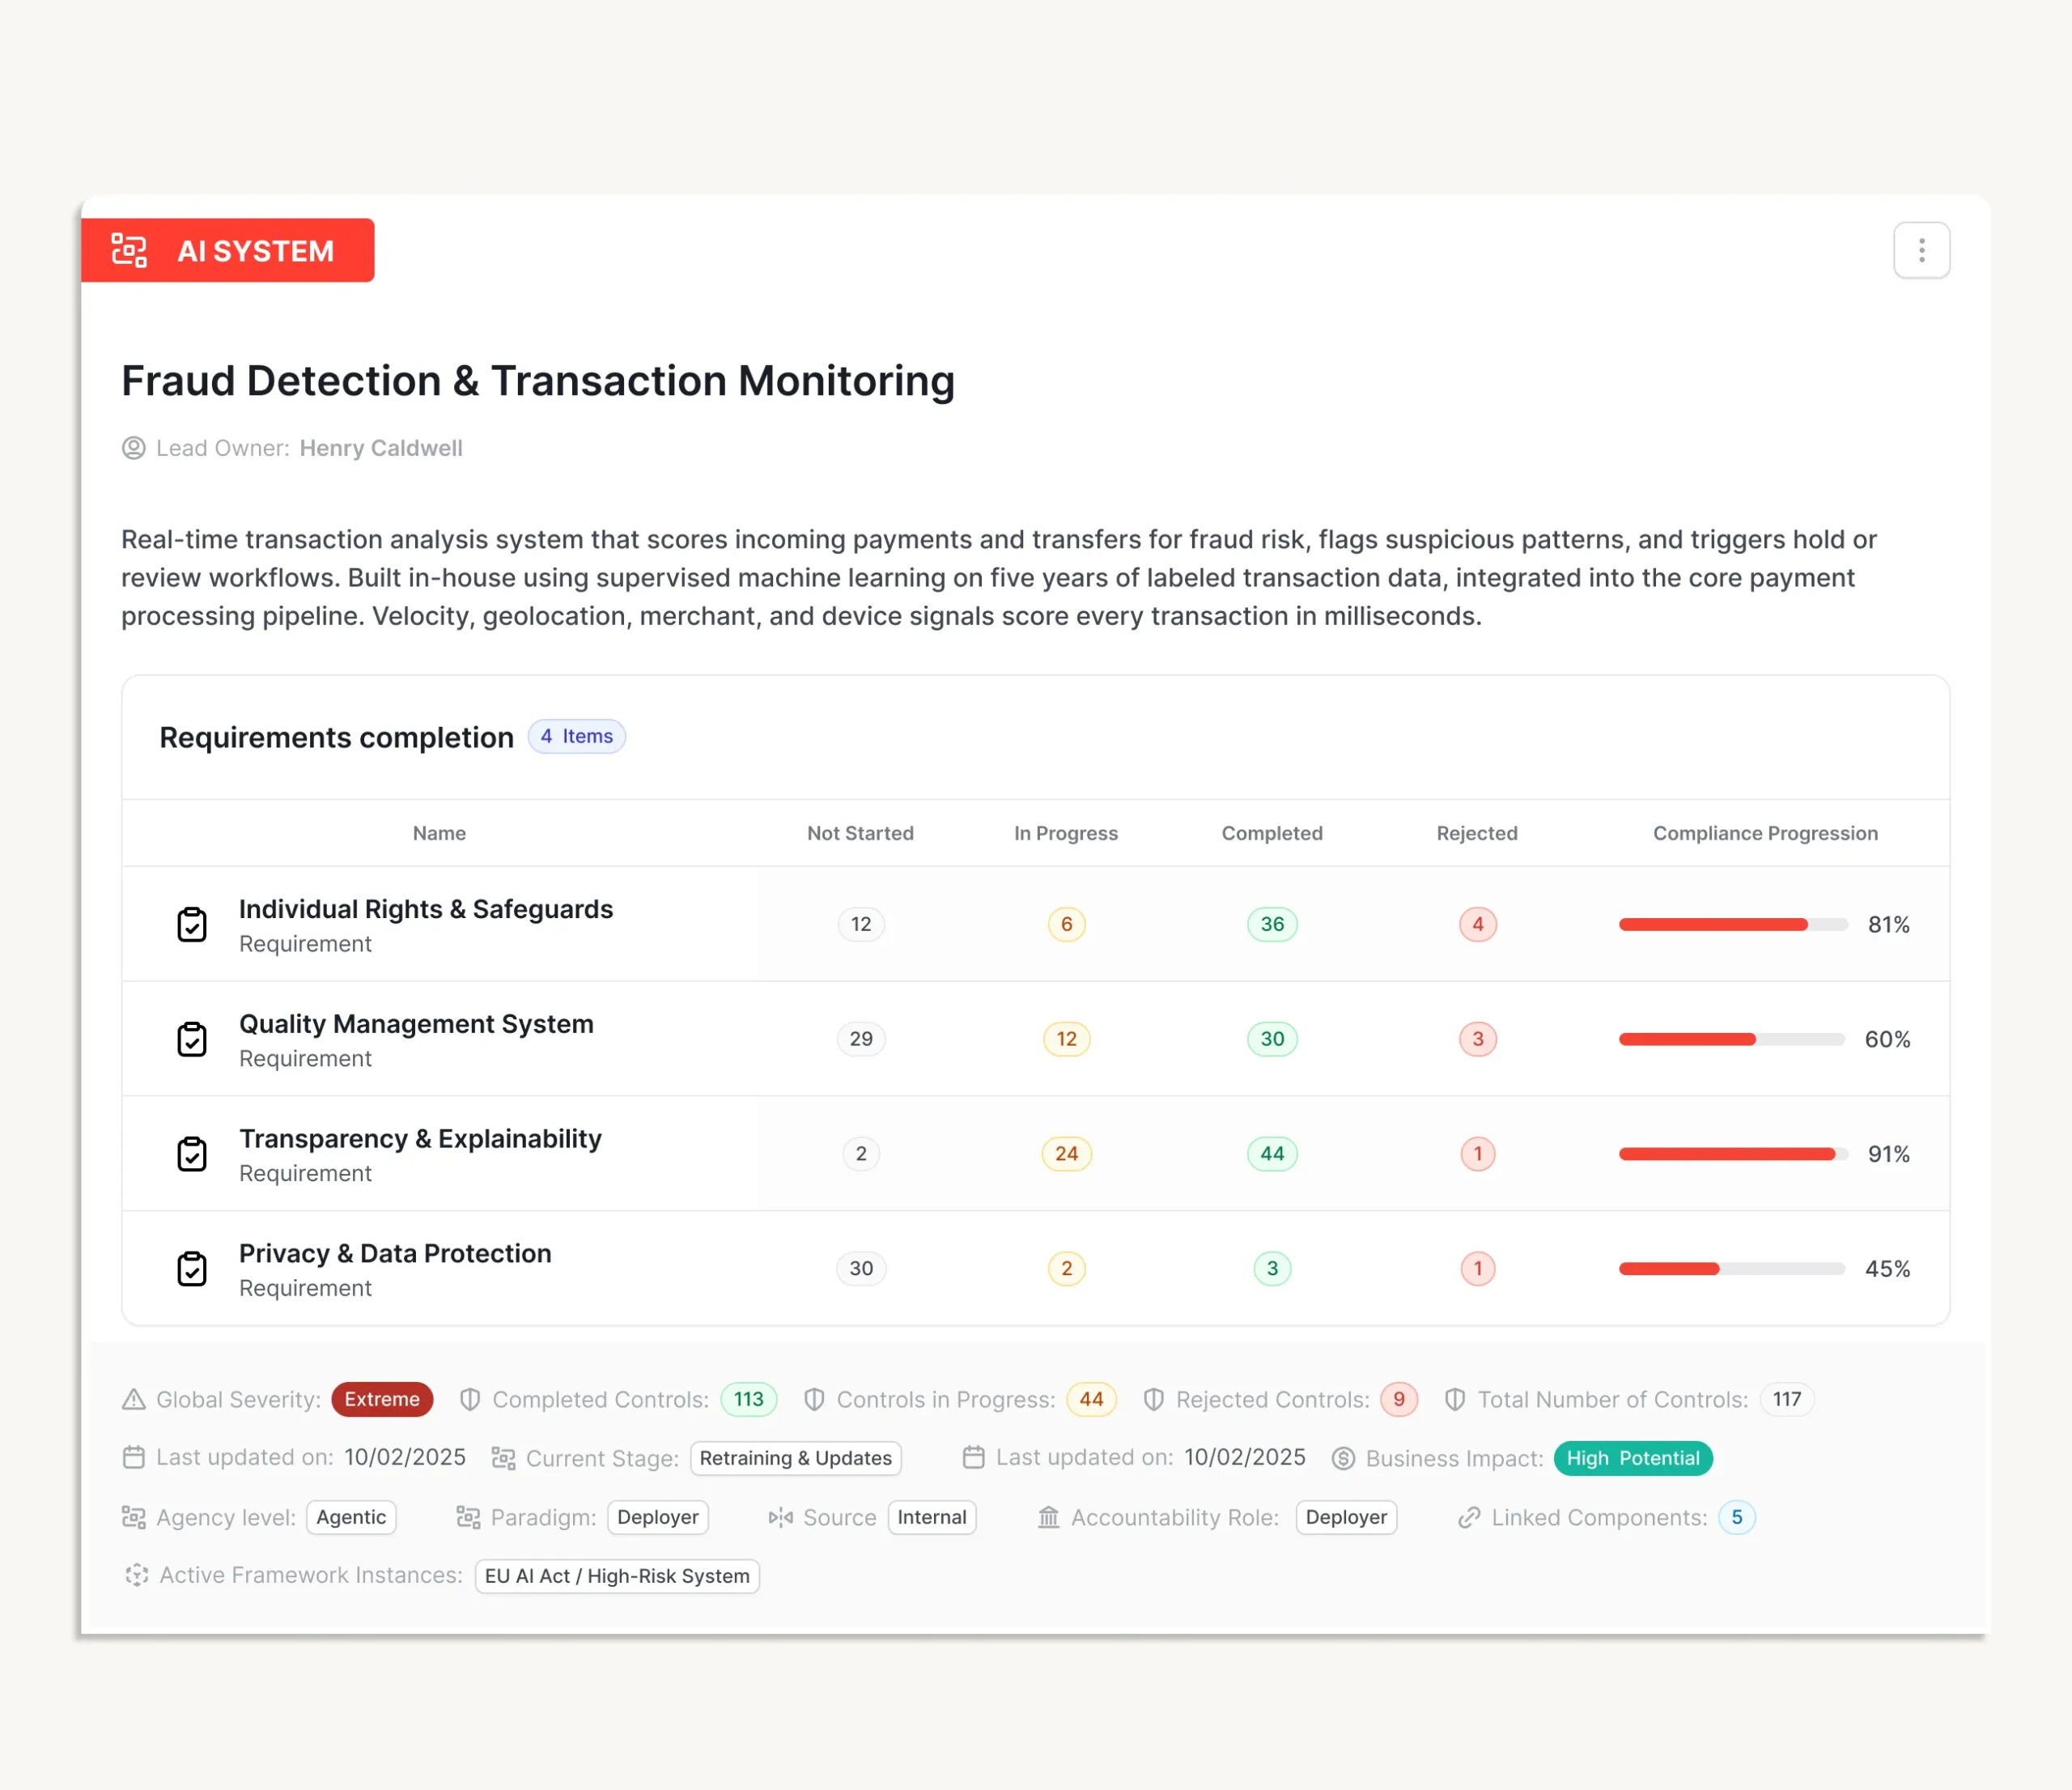Image resolution: width=2072 pixels, height=1790 pixels.
Task: Click Rejected count 4 for Individual Rights
Action: (x=1478, y=925)
